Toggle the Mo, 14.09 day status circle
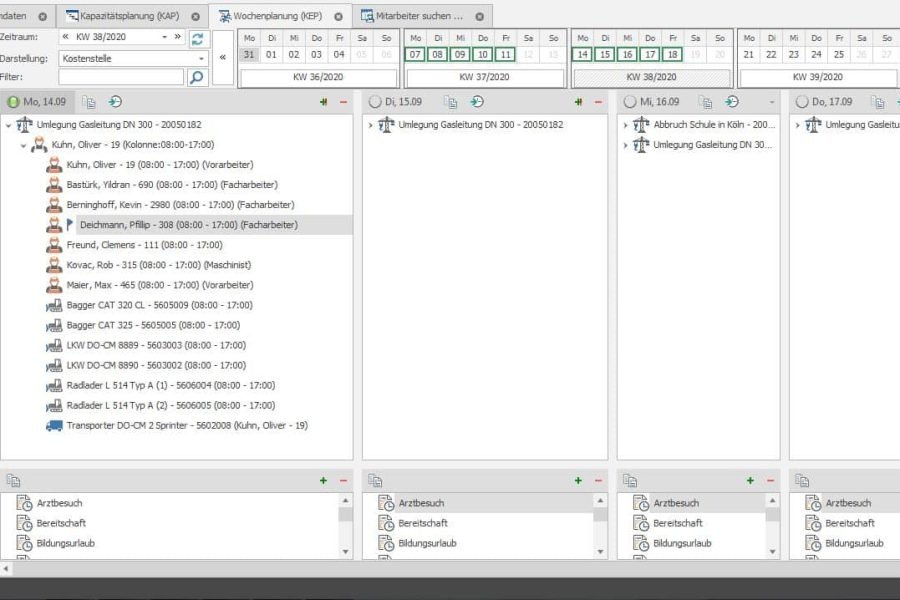The width and height of the screenshot is (900, 600). (x=13, y=102)
